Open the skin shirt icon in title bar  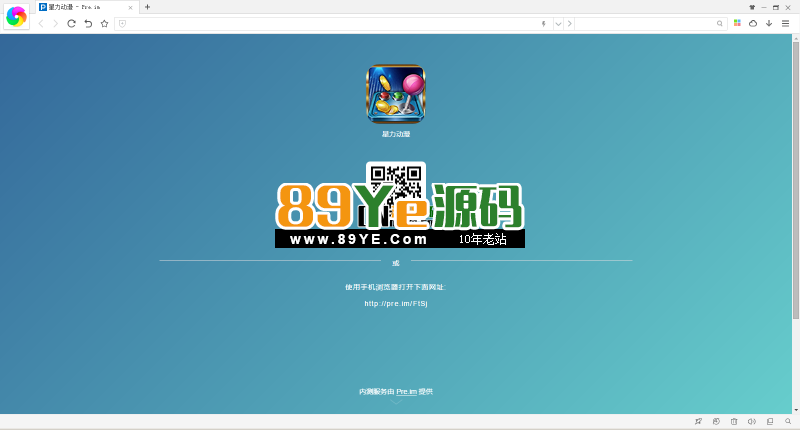(x=752, y=7)
